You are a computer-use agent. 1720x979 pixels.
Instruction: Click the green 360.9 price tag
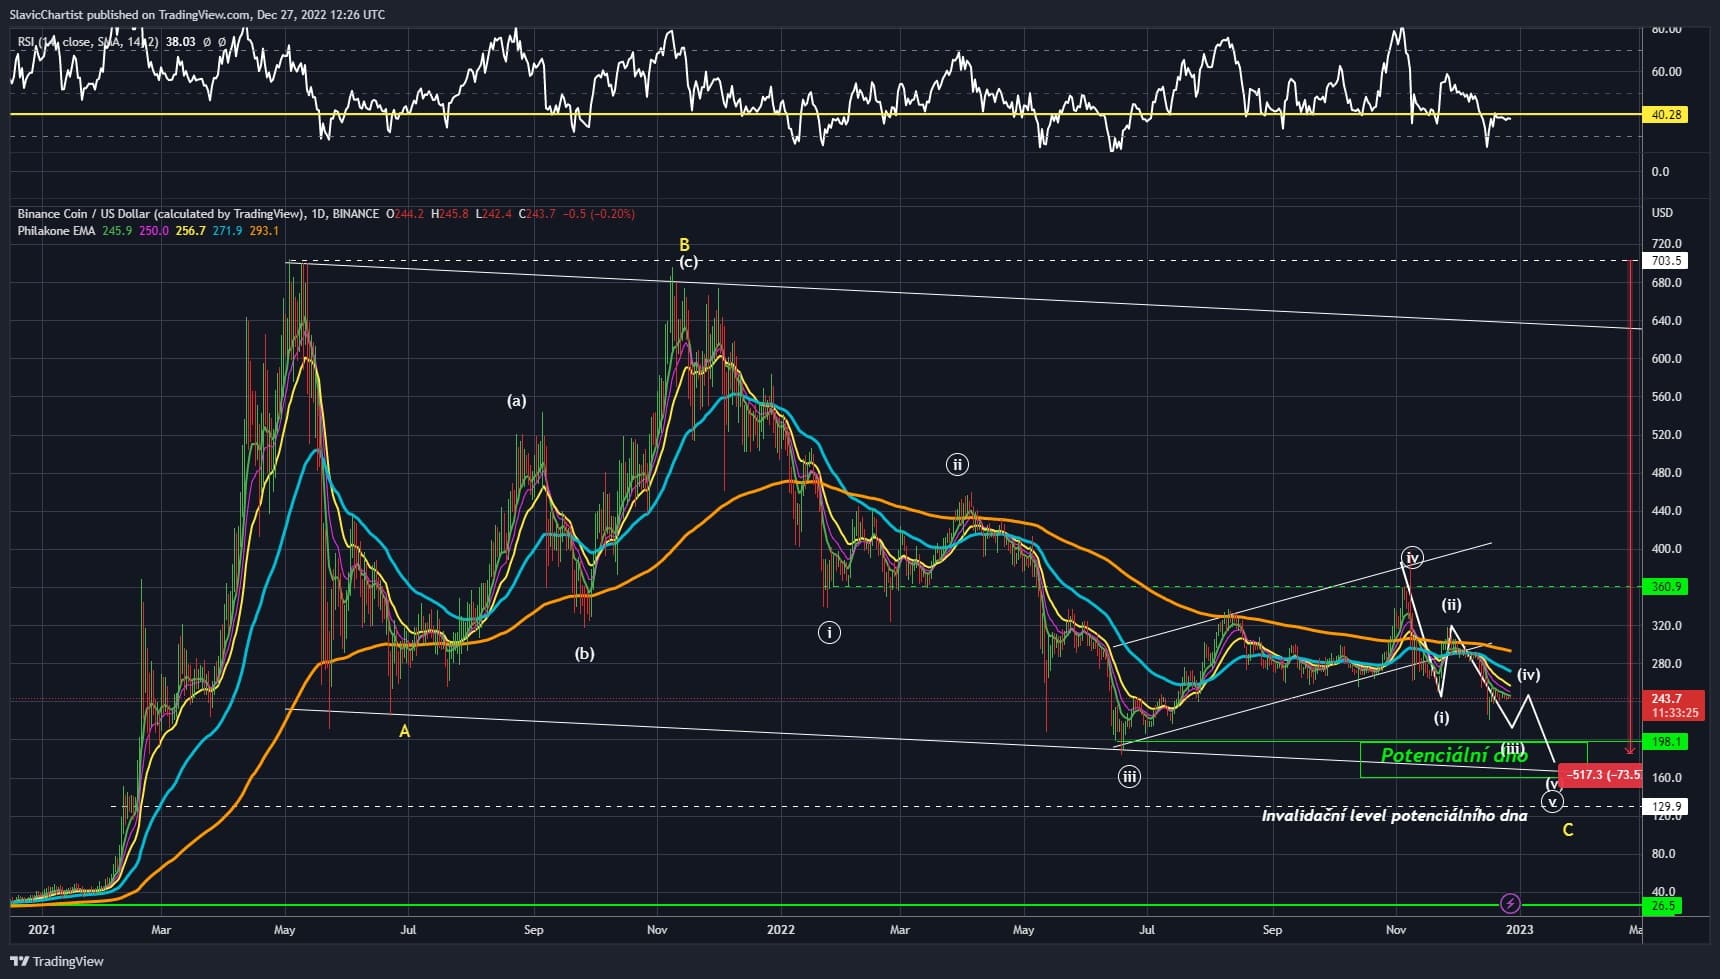[x=1666, y=587]
